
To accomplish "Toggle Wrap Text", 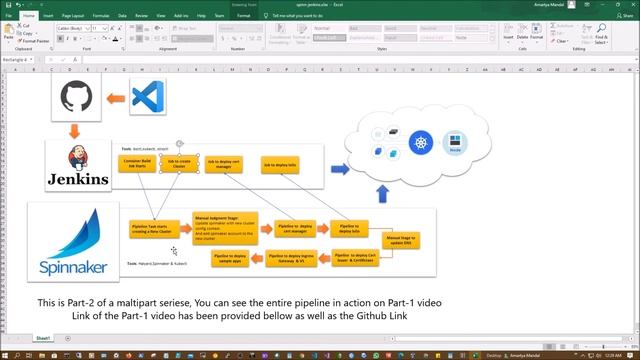I will pyautogui.click(x=184, y=29).
